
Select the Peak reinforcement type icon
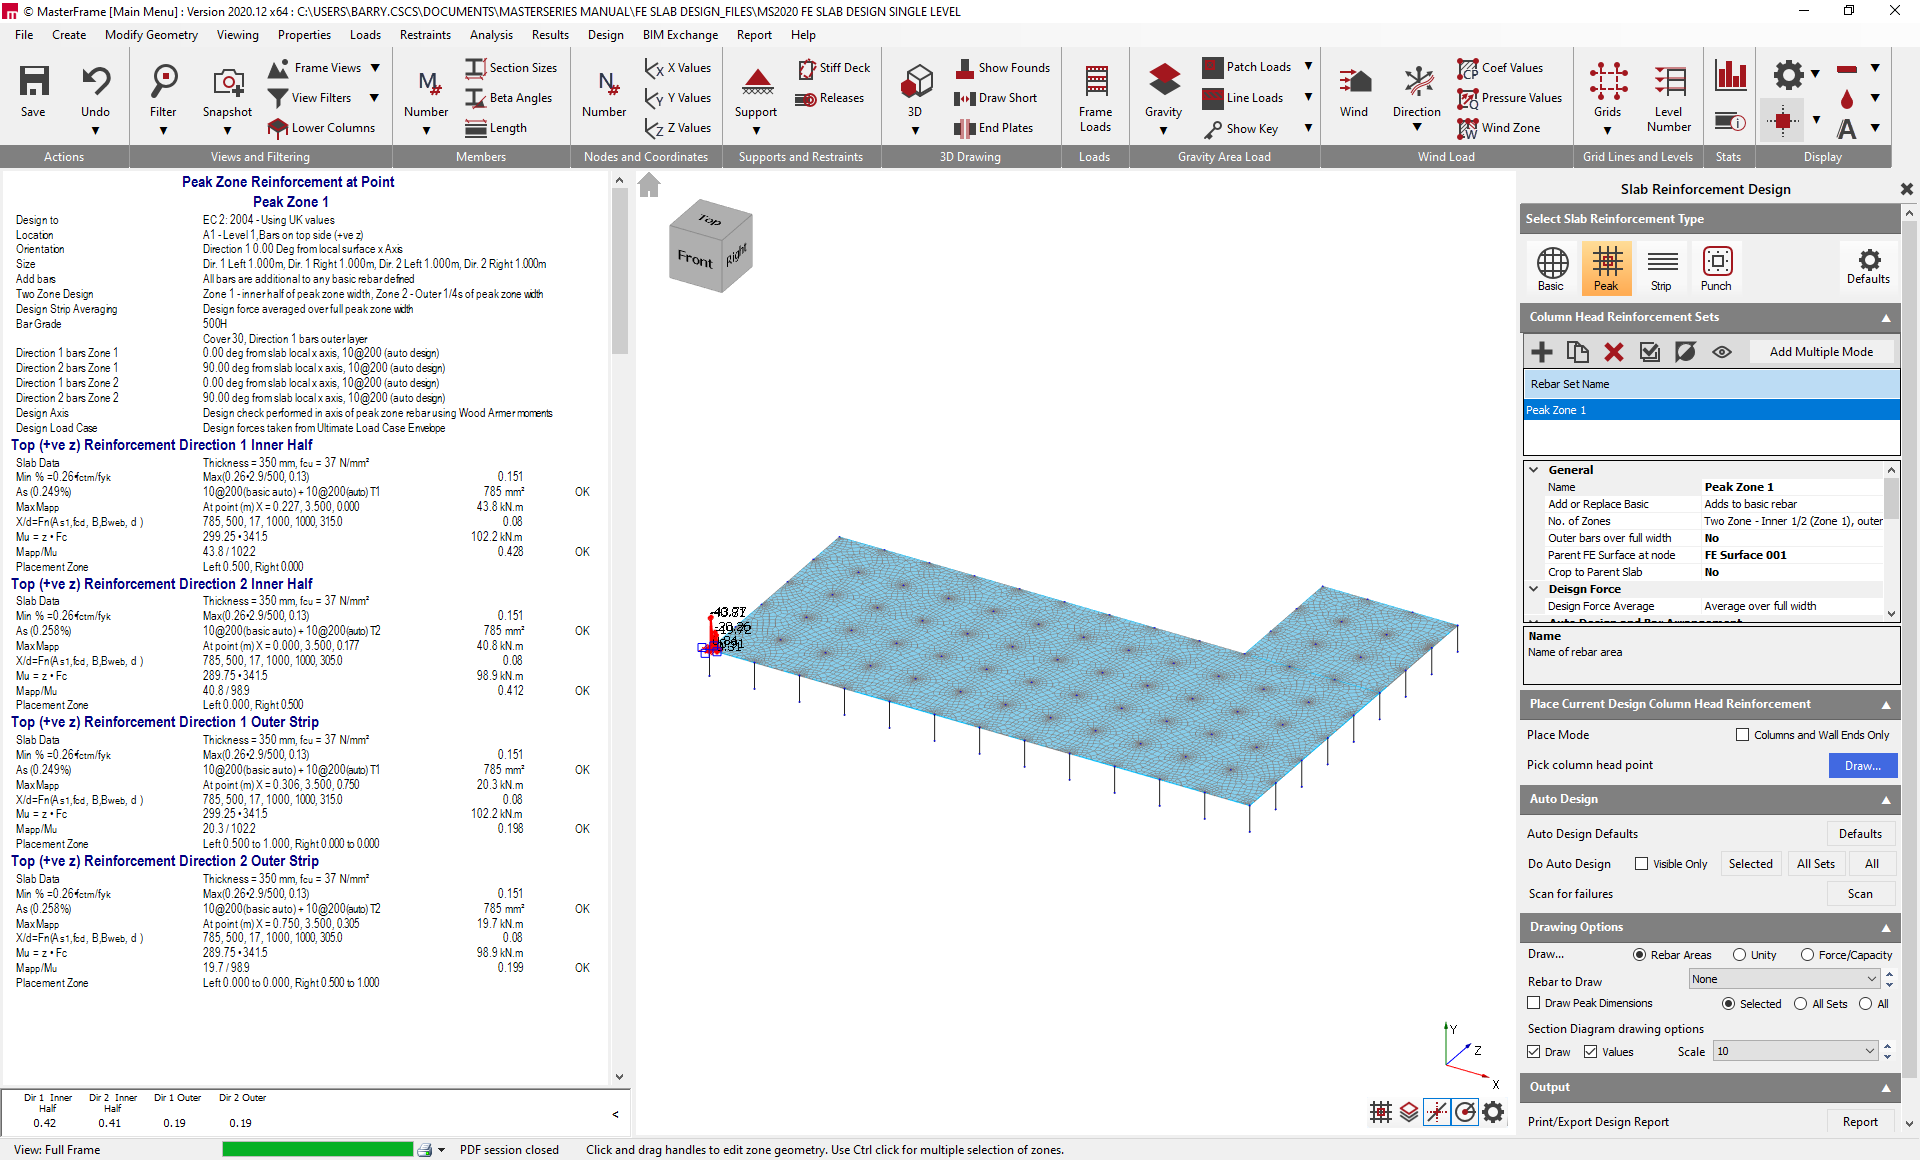point(1606,268)
